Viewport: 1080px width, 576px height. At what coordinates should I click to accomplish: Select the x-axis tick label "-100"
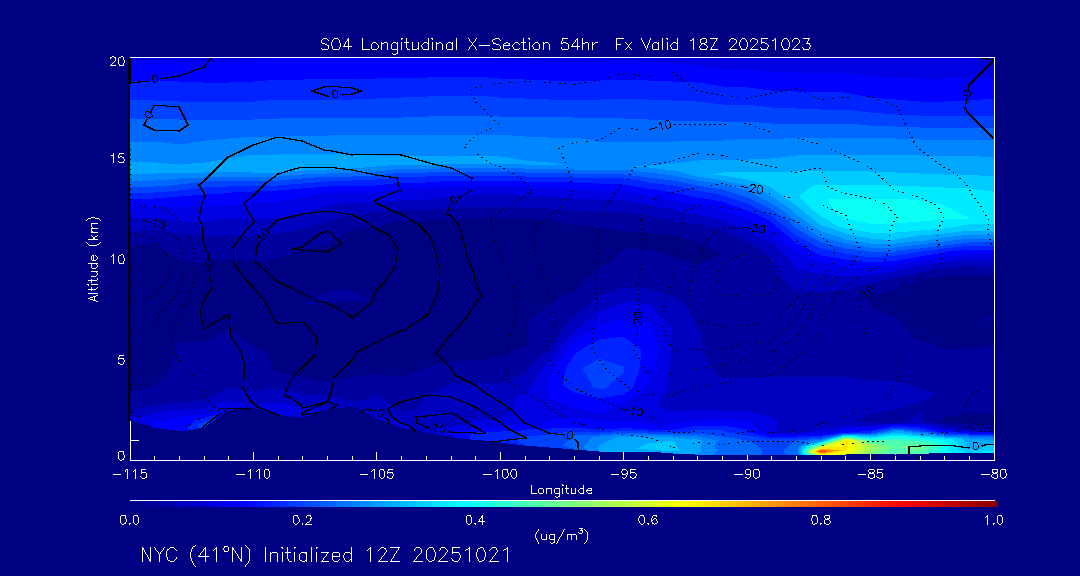(x=500, y=475)
